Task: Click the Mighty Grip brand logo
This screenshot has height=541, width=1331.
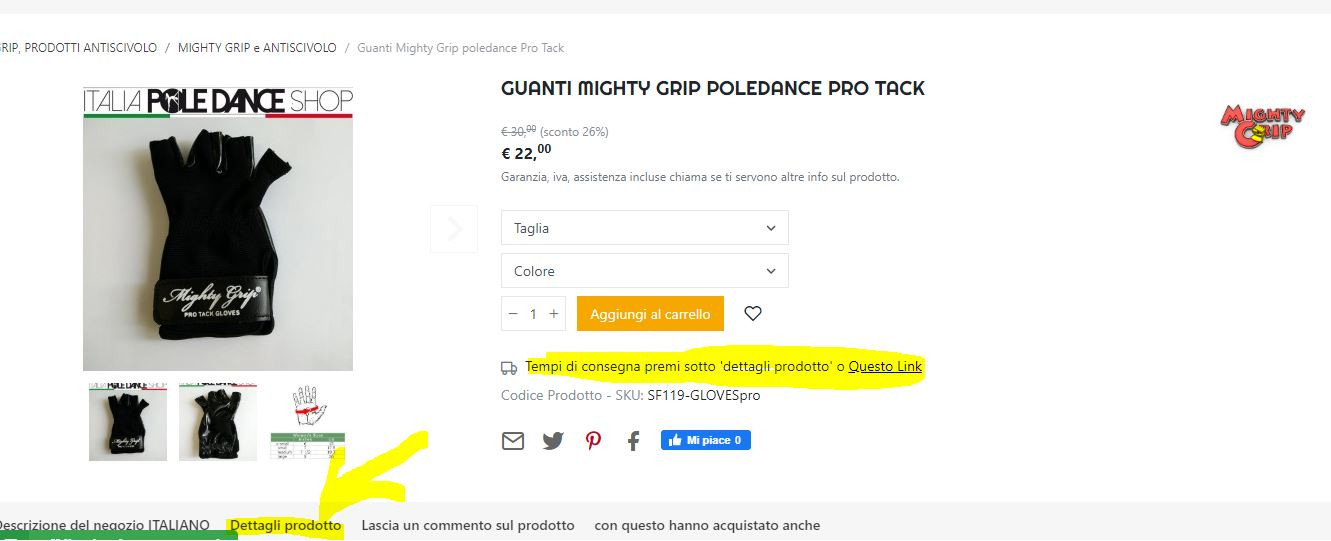Action: 1262,127
